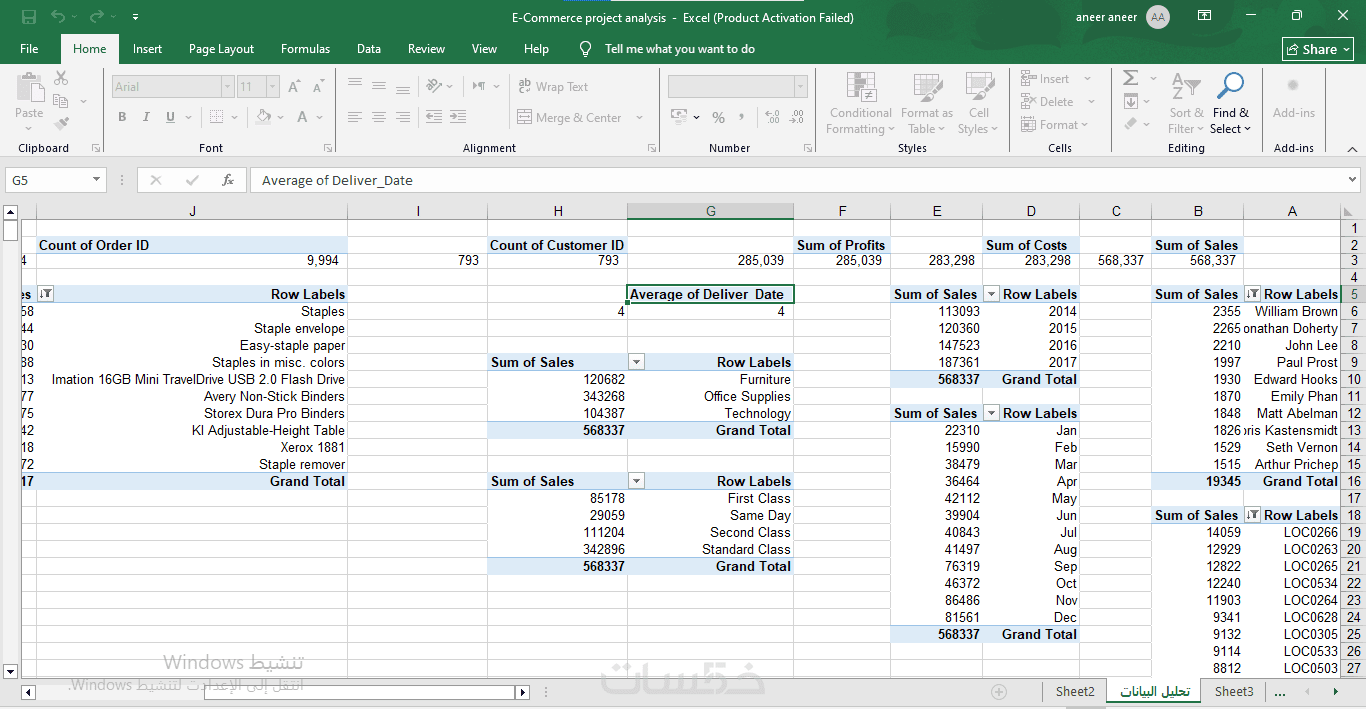The width and height of the screenshot is (1366, 709).
Task: Open Find & Select magnifier
Action: click(x=1230, y=102)
